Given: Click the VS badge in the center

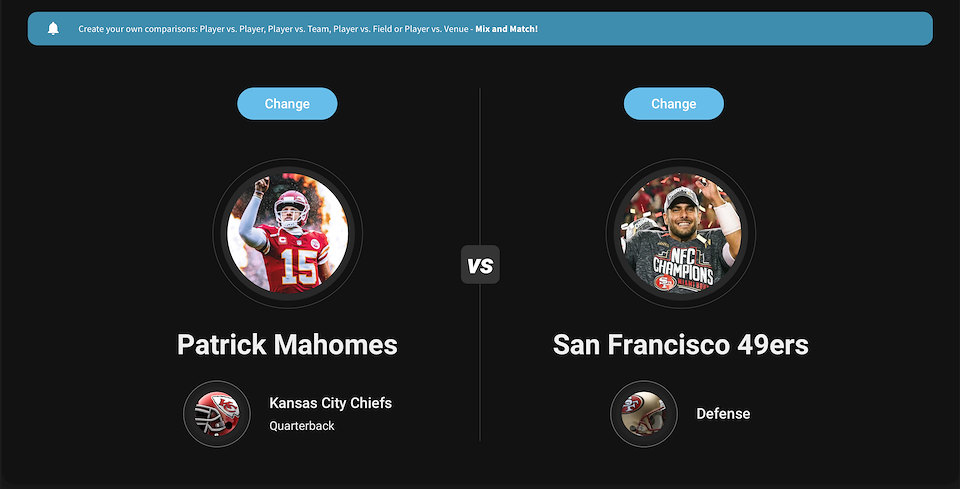Looking at the screenshot, I should pos(480,264).
